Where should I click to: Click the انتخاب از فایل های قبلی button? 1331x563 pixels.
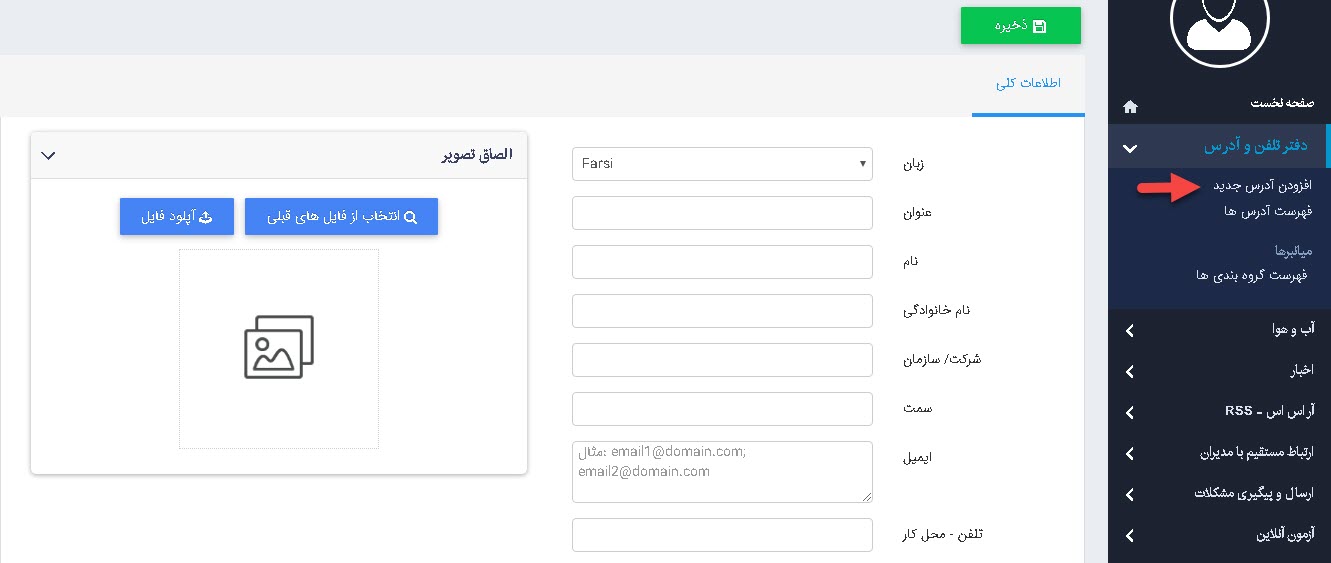click(341, 217)
